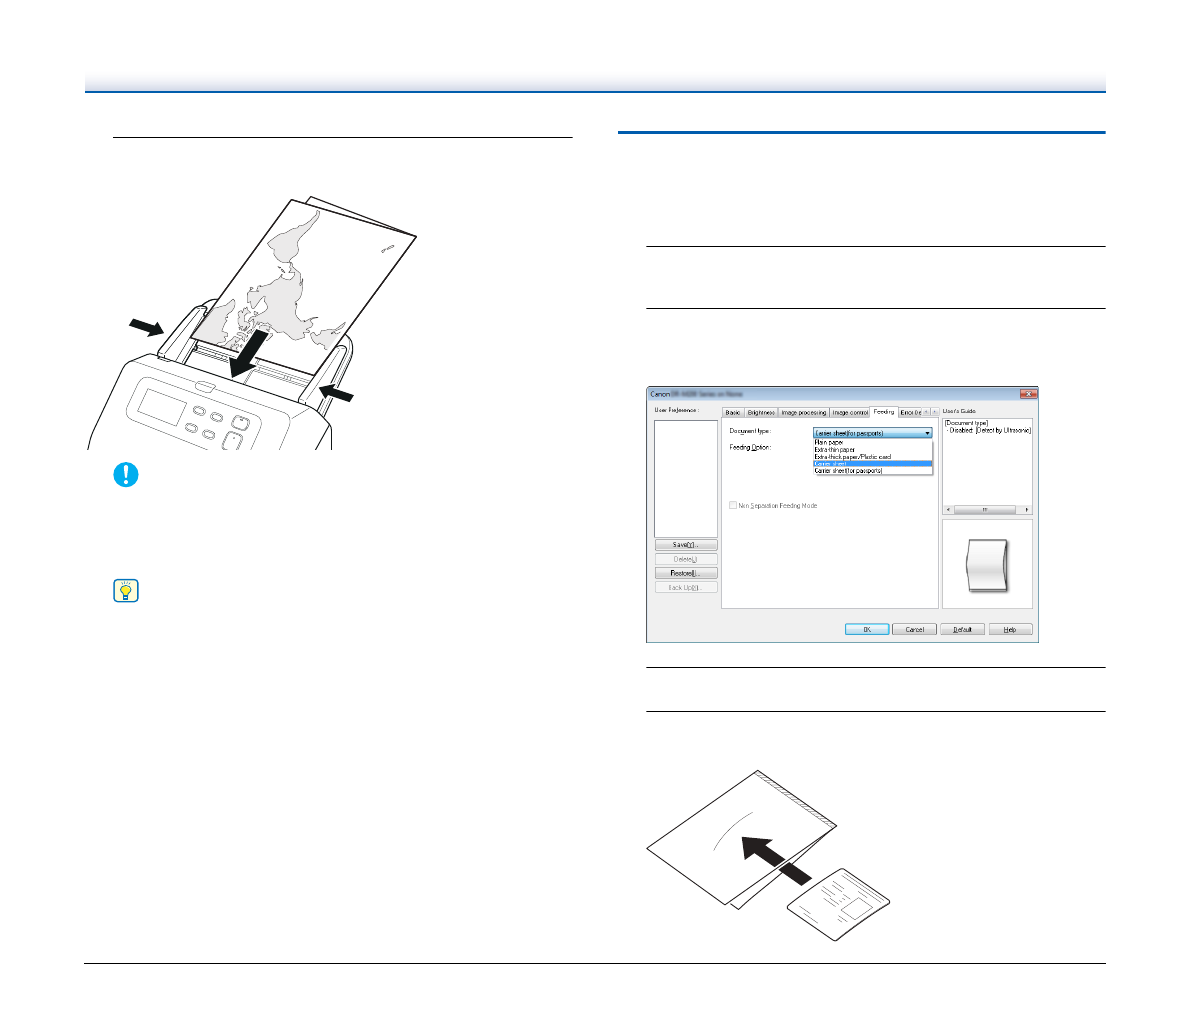Click the blue exclamation important icon

click(x=125, y=475)
